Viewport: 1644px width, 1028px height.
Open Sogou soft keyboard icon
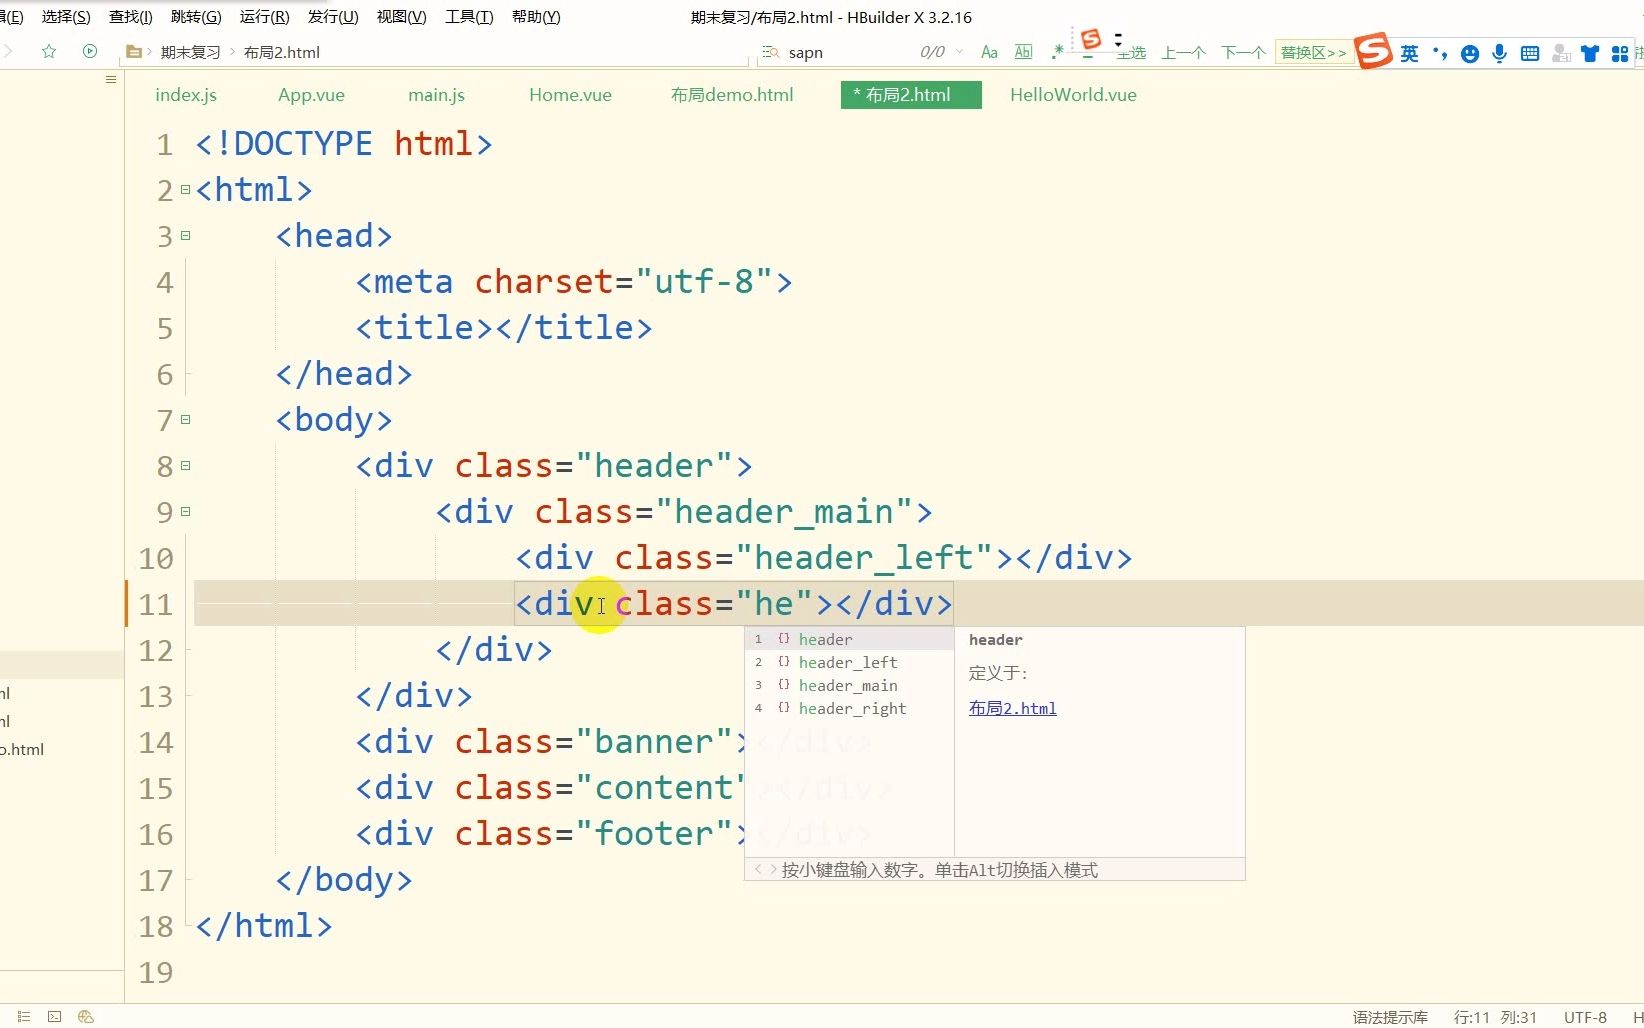[x=1530, y=54]
